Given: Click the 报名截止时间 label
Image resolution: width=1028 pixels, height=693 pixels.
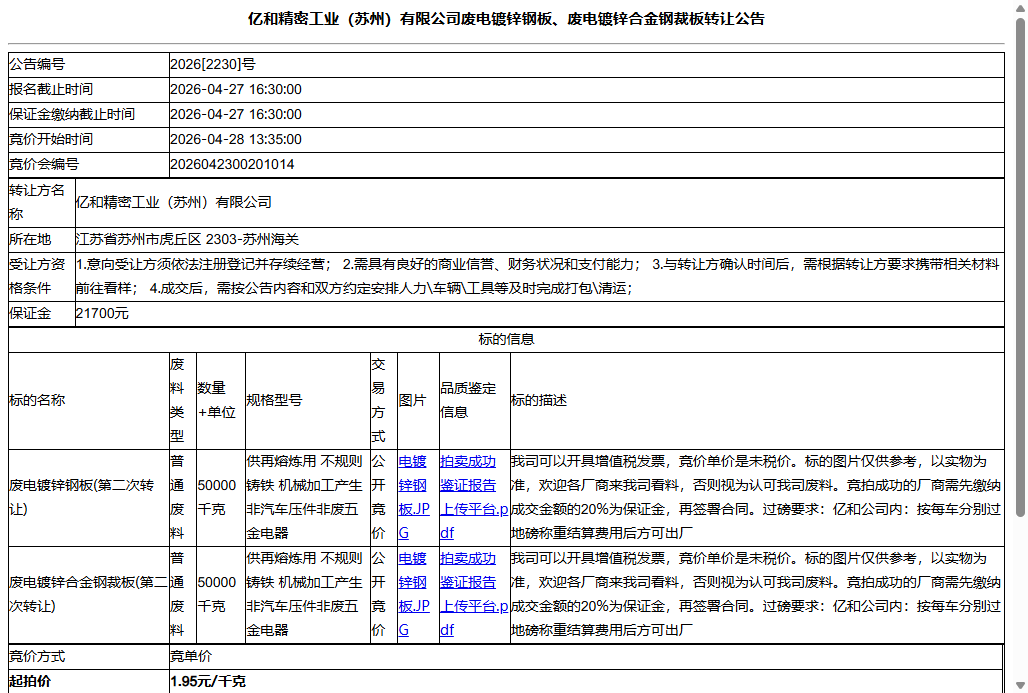Looking at the screenshot, I should point(51,89).
